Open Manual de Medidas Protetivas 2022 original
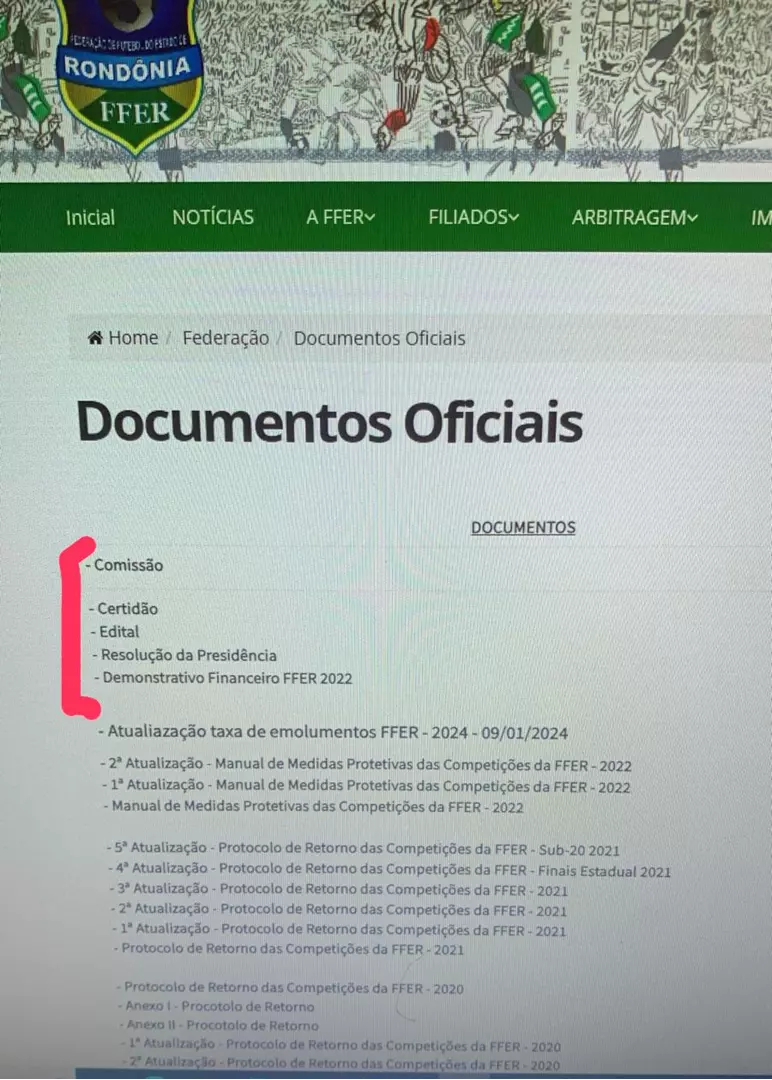The width and height of the screenshot is (772, 1080). 317,806
